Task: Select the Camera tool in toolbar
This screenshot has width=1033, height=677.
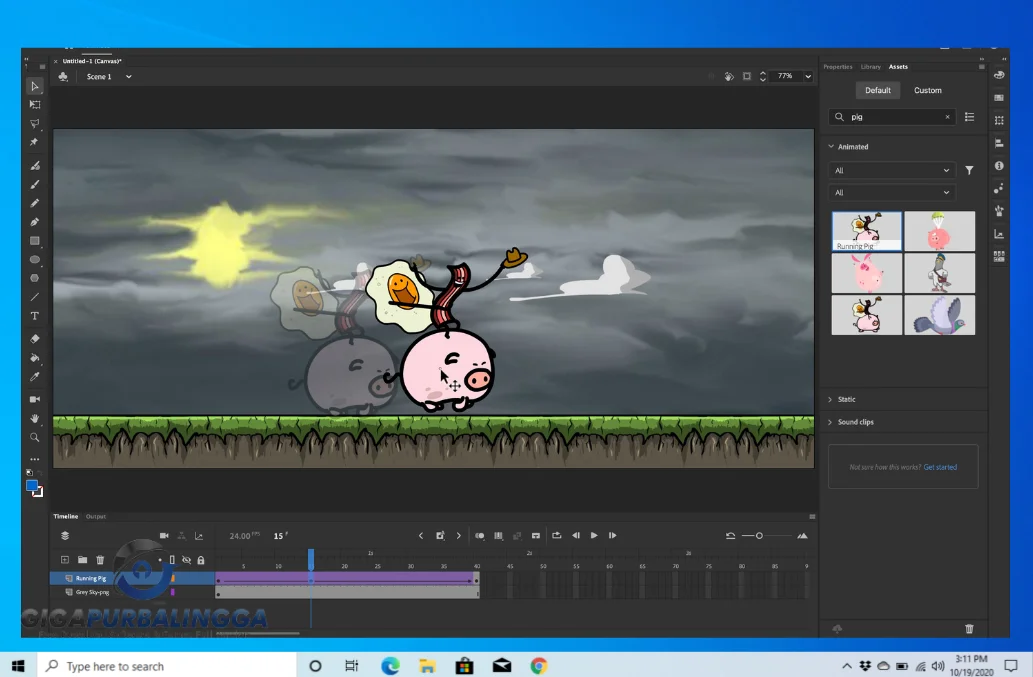Action: point(35,399)
